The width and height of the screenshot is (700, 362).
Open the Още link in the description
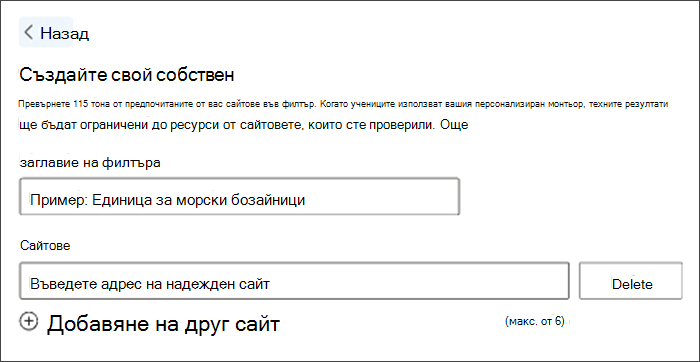click(454, 125)
